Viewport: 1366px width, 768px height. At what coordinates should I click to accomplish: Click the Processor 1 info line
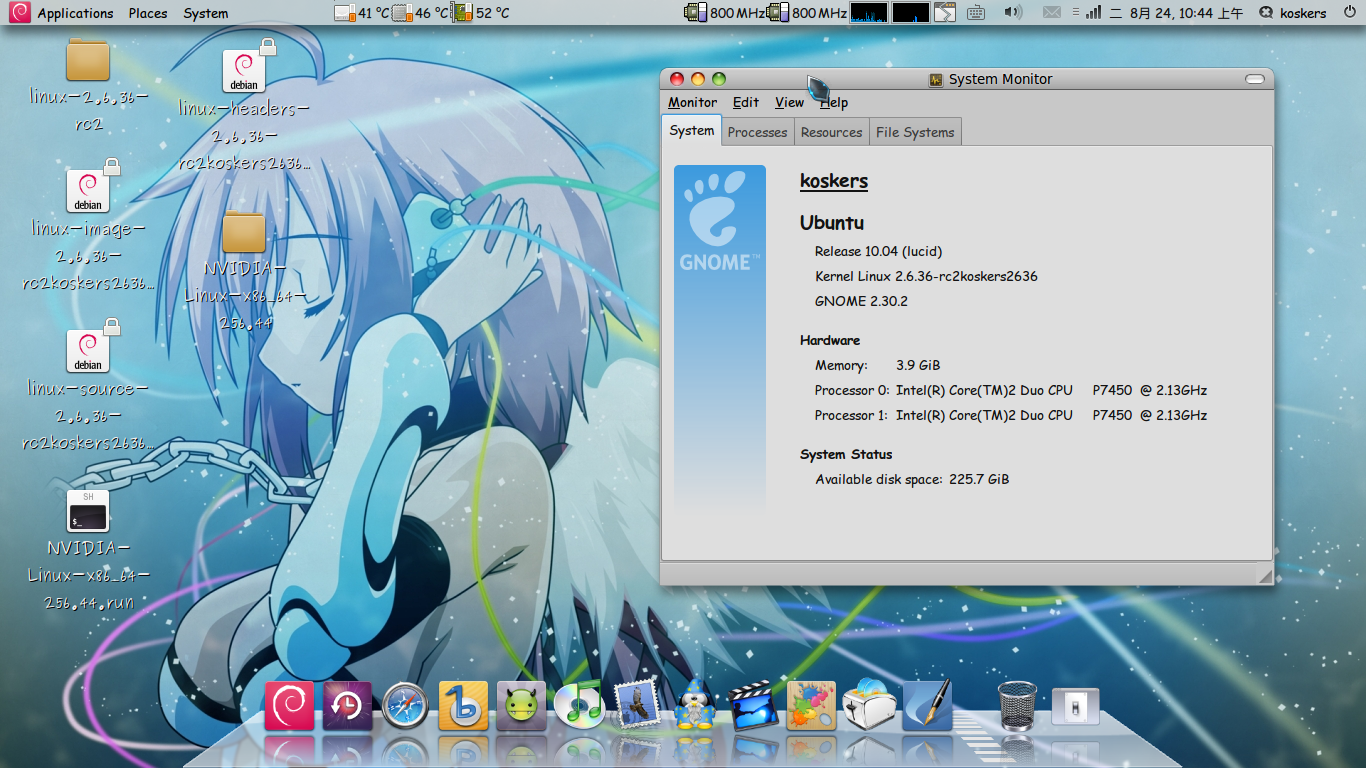click(x=1011, y=415)
